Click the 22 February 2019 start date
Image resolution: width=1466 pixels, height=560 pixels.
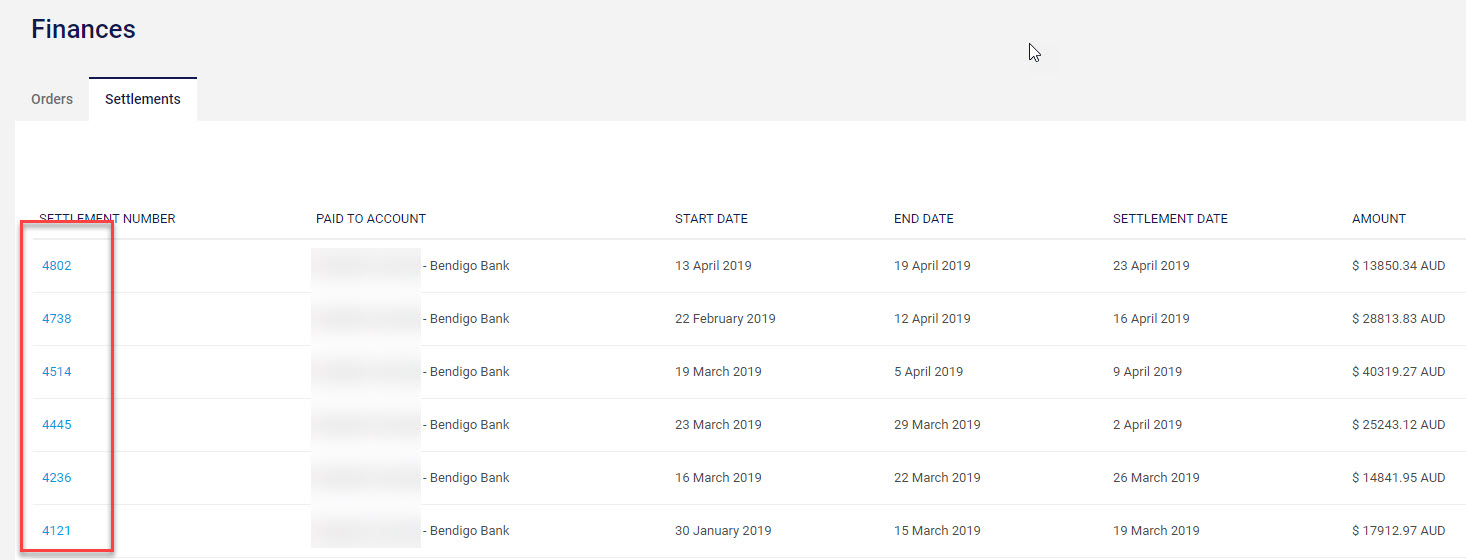click(725, 319)
